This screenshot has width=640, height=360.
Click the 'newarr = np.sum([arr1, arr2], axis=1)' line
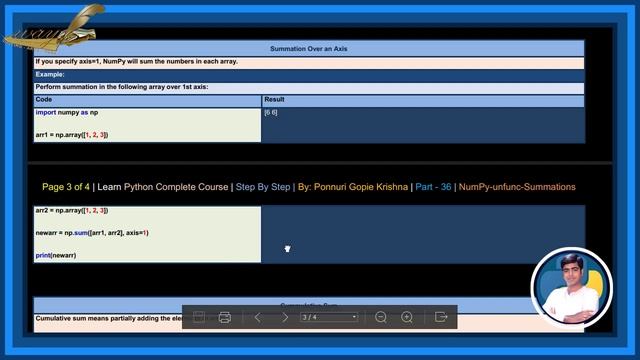pos(92,233)
